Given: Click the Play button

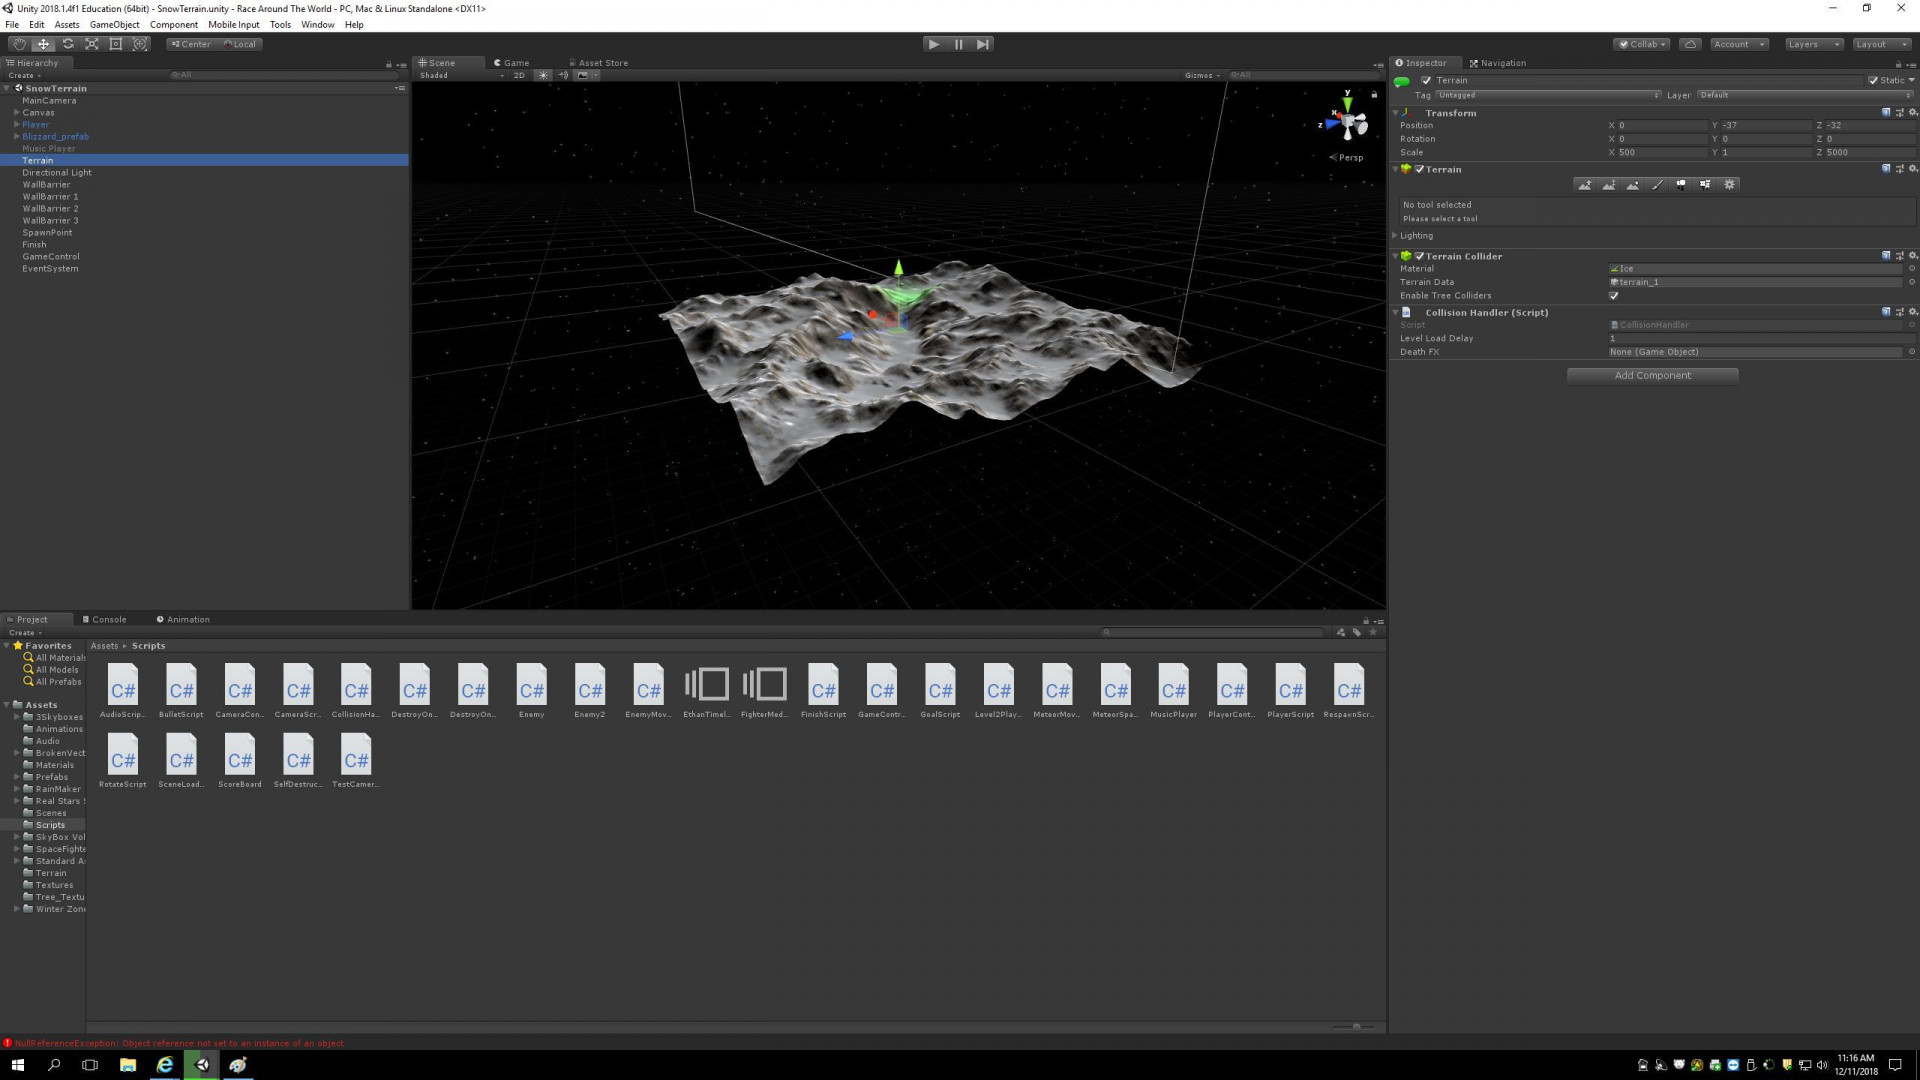Looking at the screenshot, I should [x=934, y=44].
